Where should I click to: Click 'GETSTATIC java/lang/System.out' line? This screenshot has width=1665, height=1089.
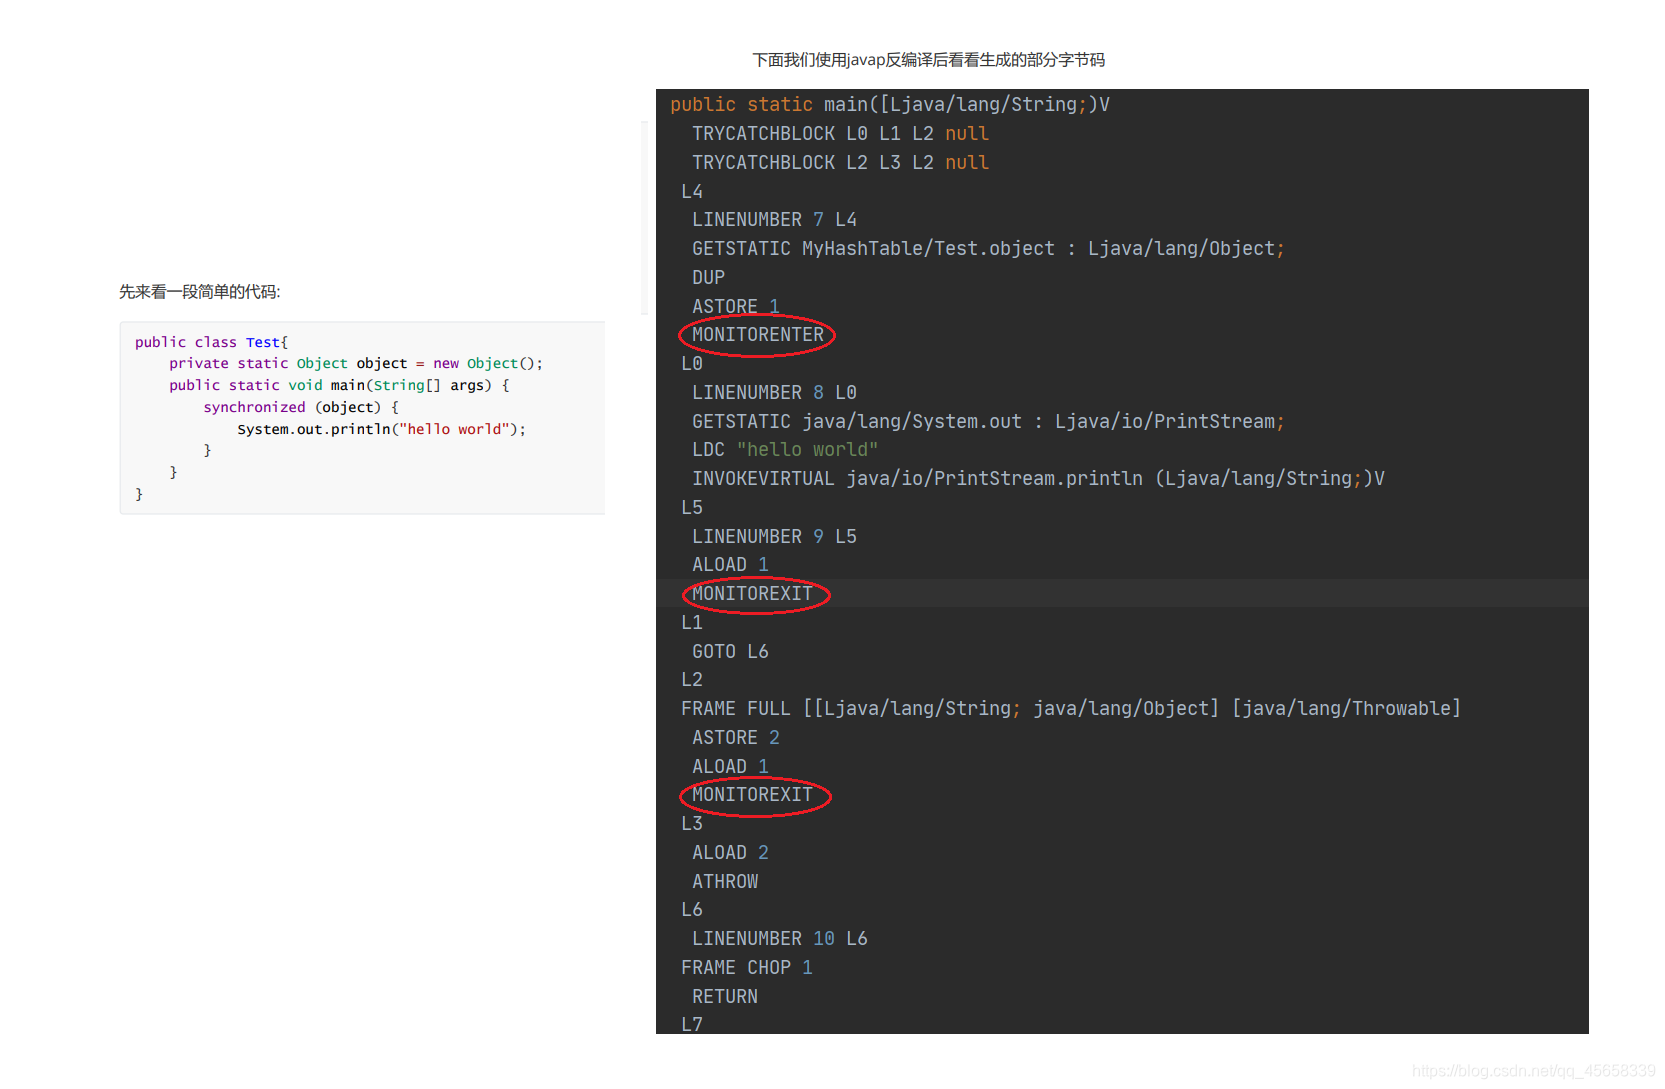pos(988,422)
